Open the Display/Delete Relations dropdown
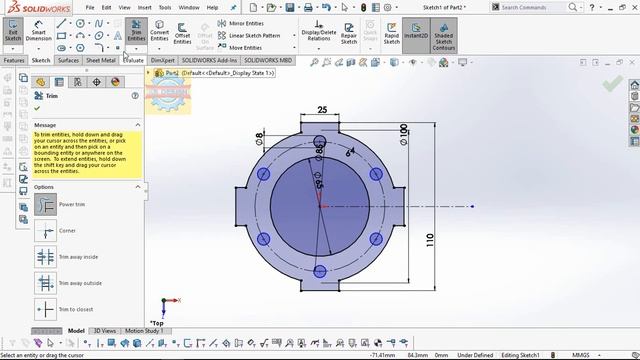This screenshot has height=360, width=640. [x=319, y=49]
